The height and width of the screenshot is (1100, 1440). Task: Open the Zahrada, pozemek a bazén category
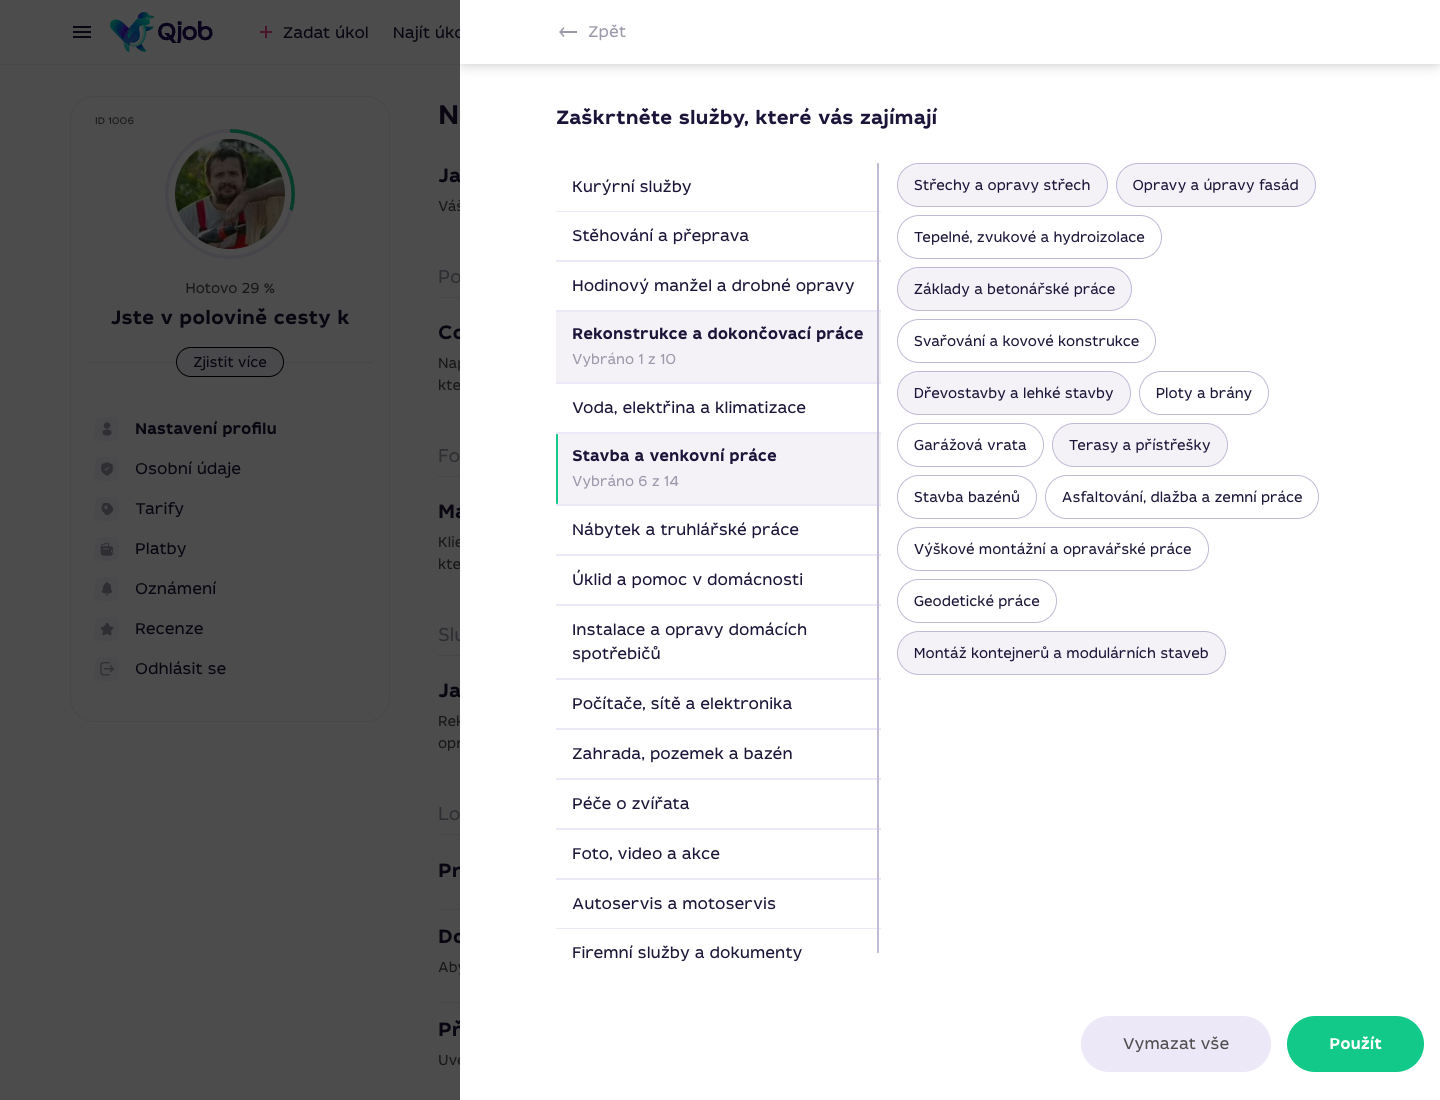click(717, 753)
